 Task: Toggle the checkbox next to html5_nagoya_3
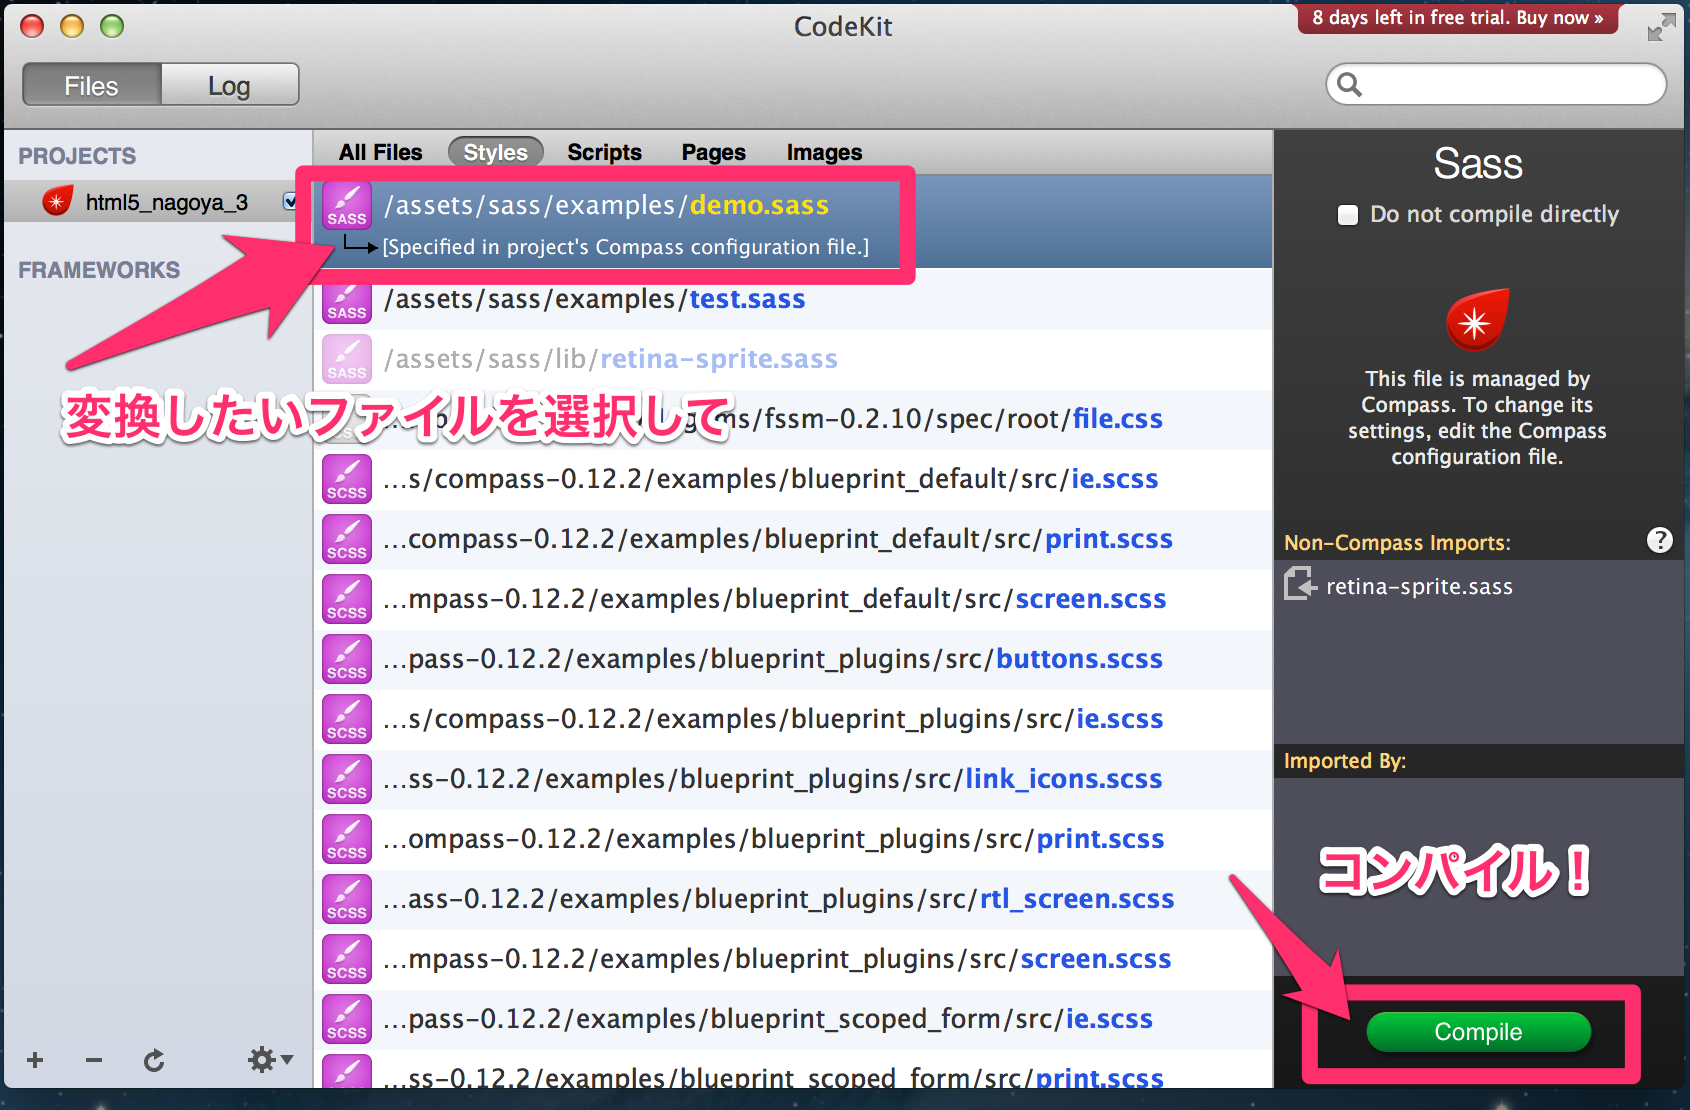point(289,200)
